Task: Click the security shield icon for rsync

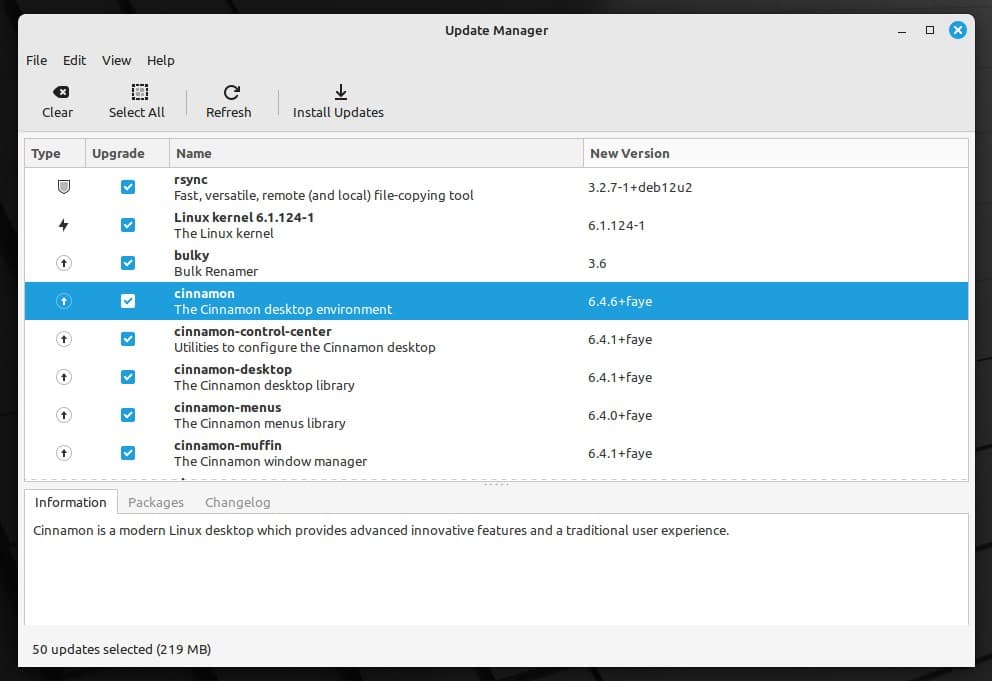Action: tap(64, 187)
